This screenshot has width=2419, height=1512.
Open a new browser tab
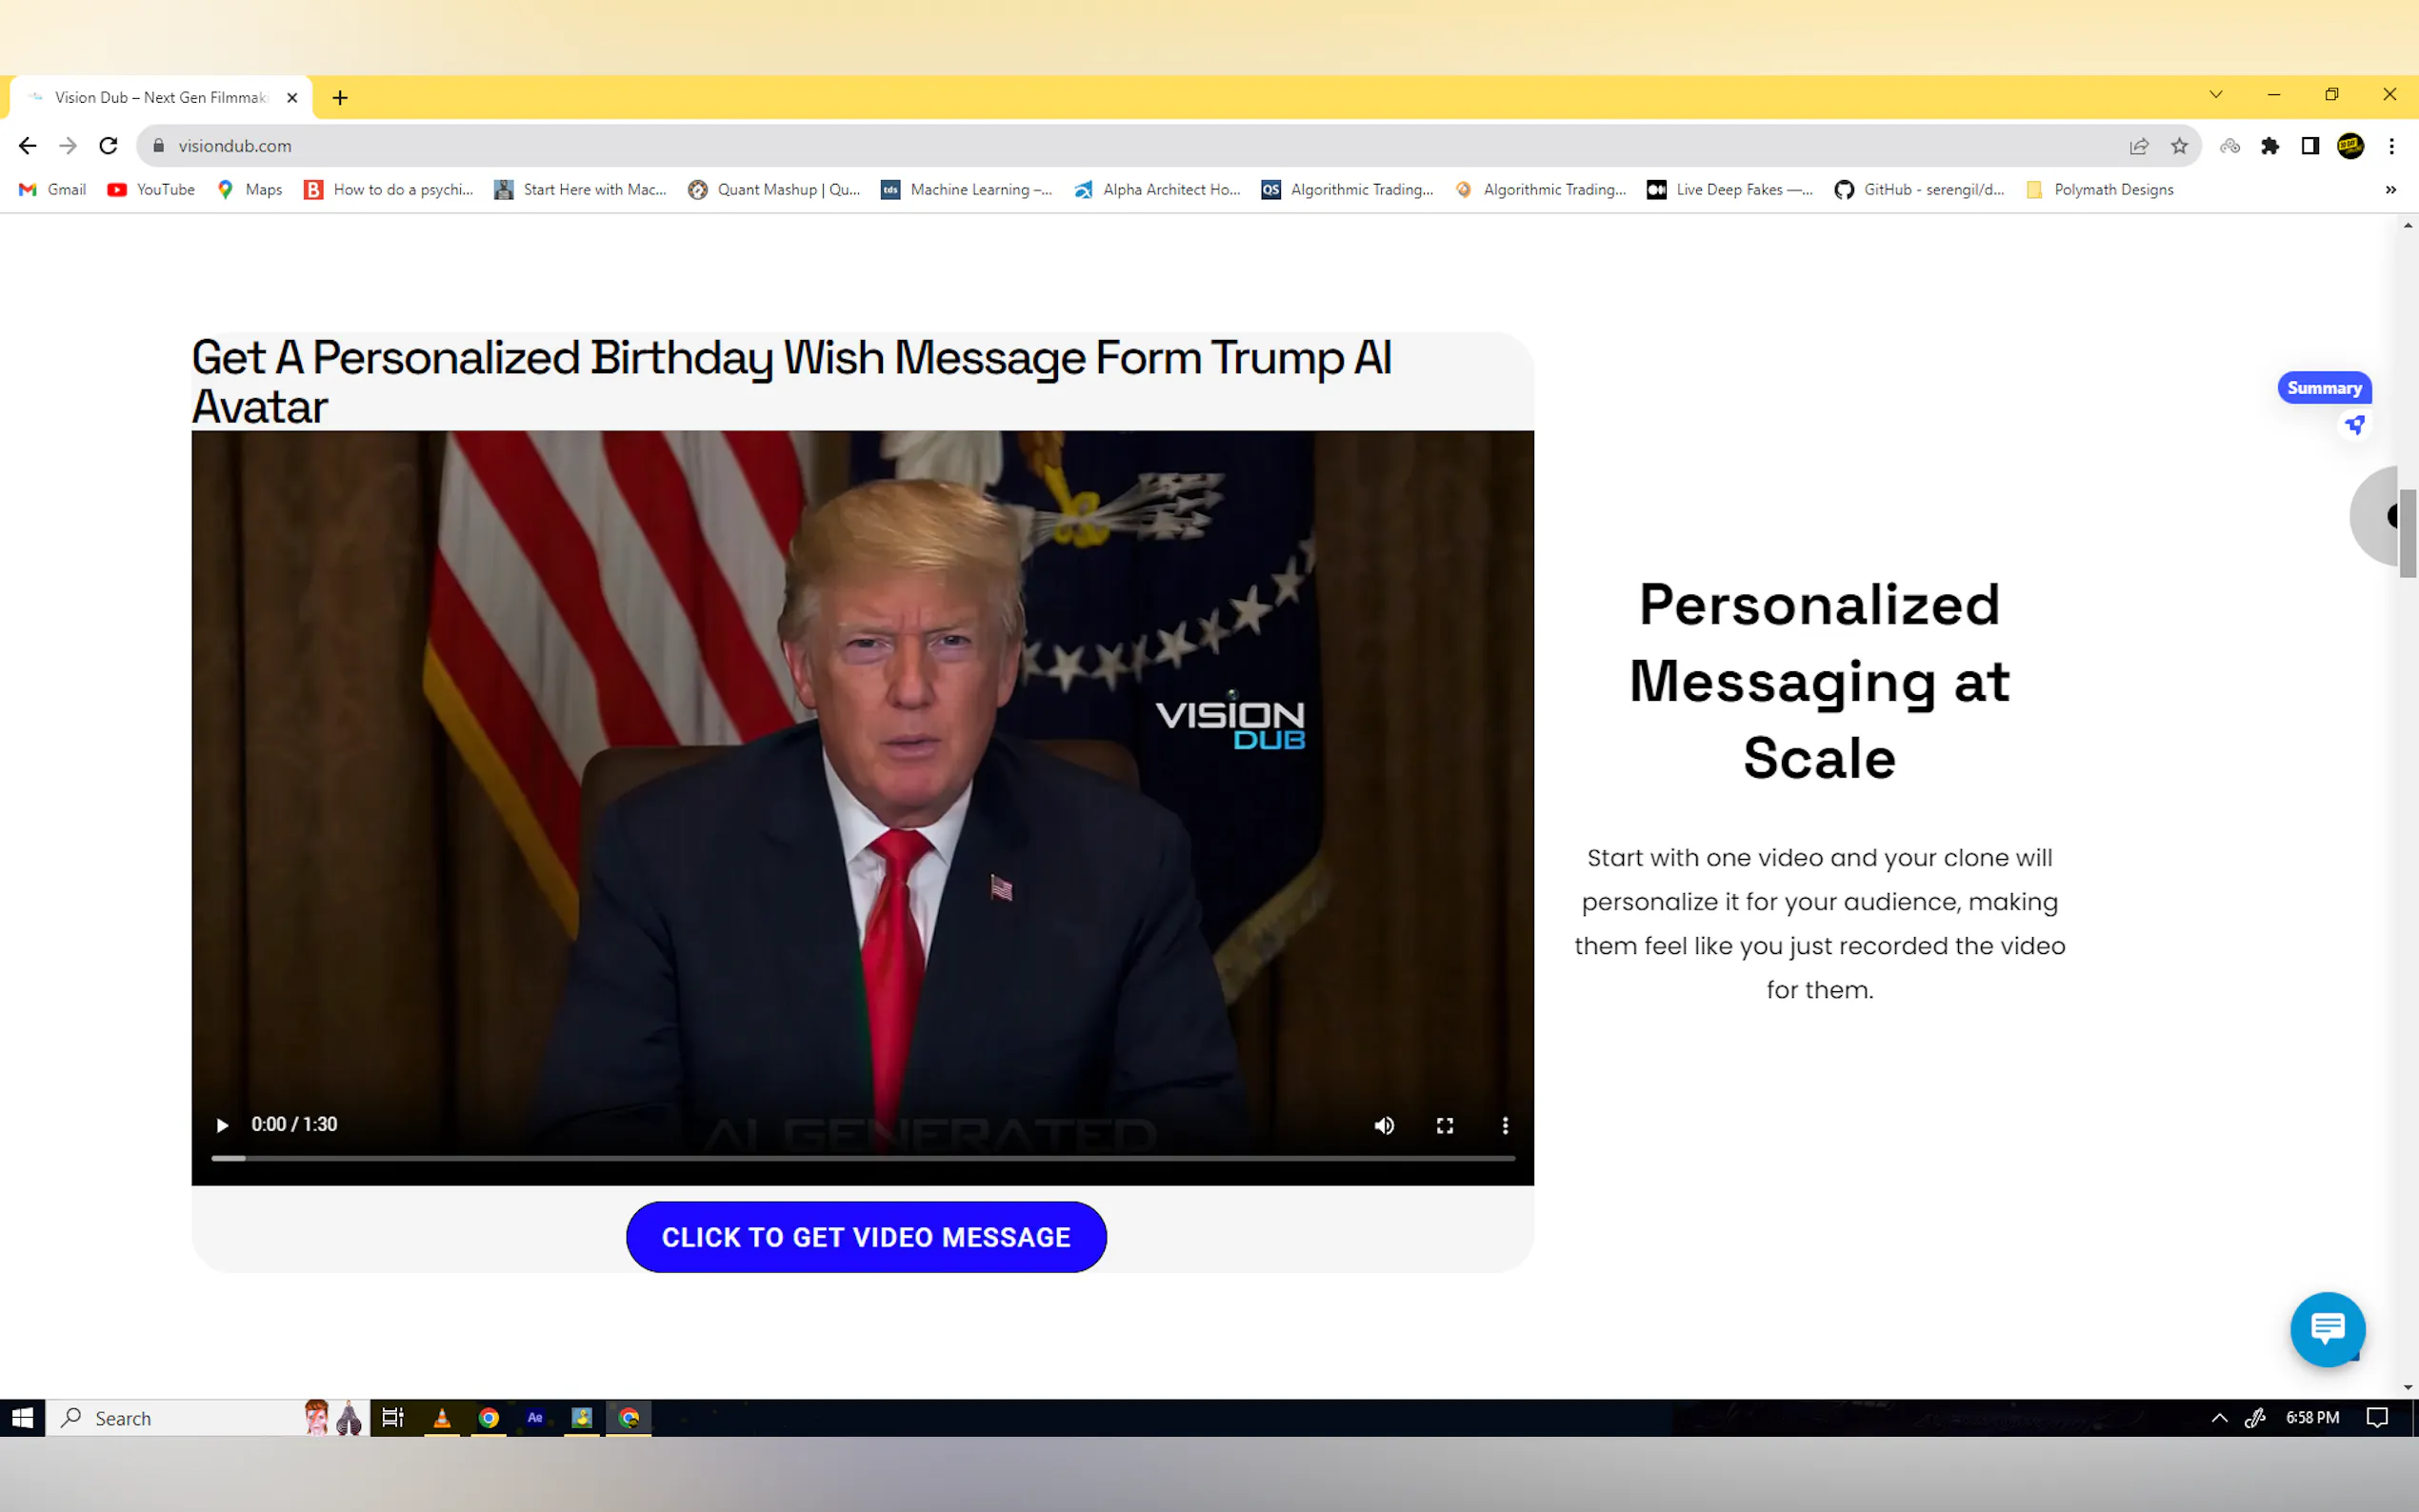[x=340, y=98]
